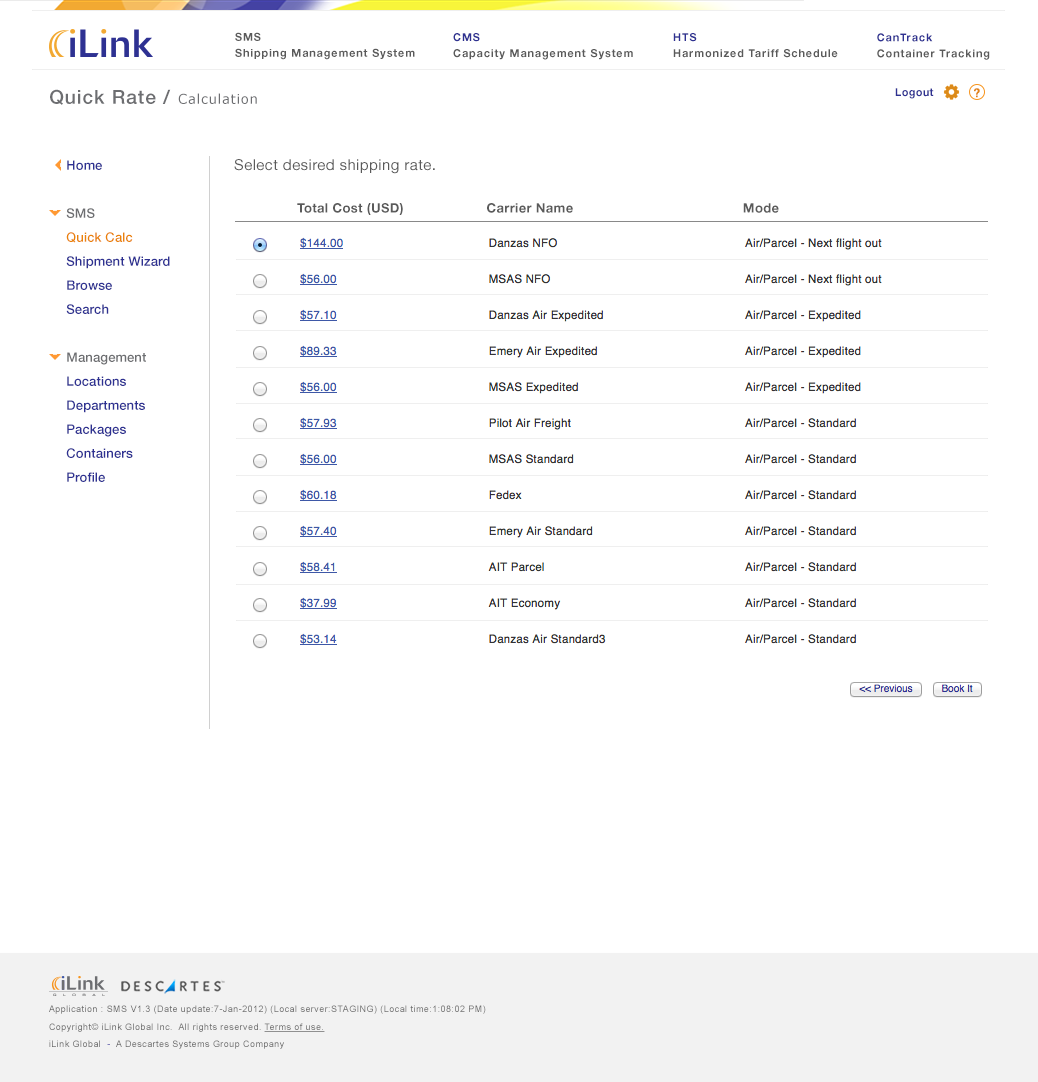
Task: Open the Terms of use link
Action: (x=294, y=1027)
